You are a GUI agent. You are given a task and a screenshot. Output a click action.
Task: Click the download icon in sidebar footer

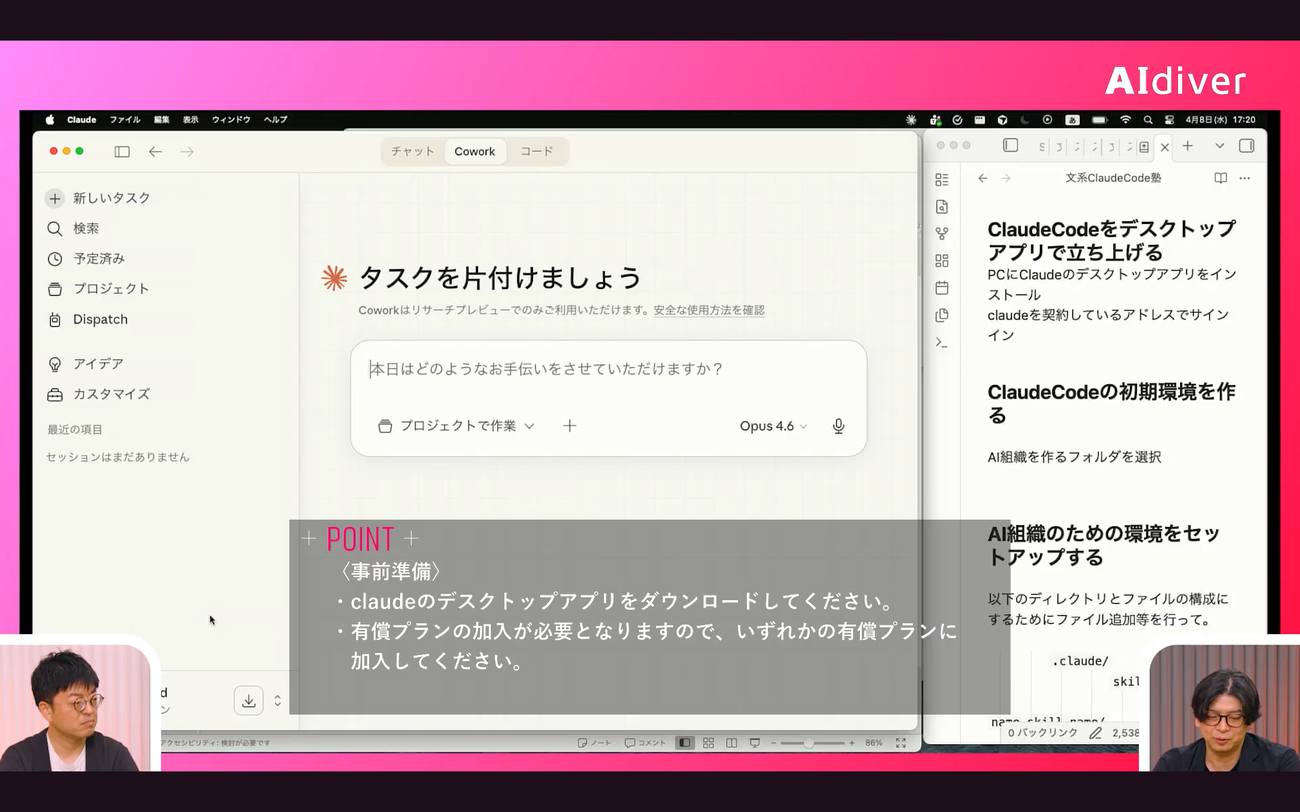[x=248, y=700]
